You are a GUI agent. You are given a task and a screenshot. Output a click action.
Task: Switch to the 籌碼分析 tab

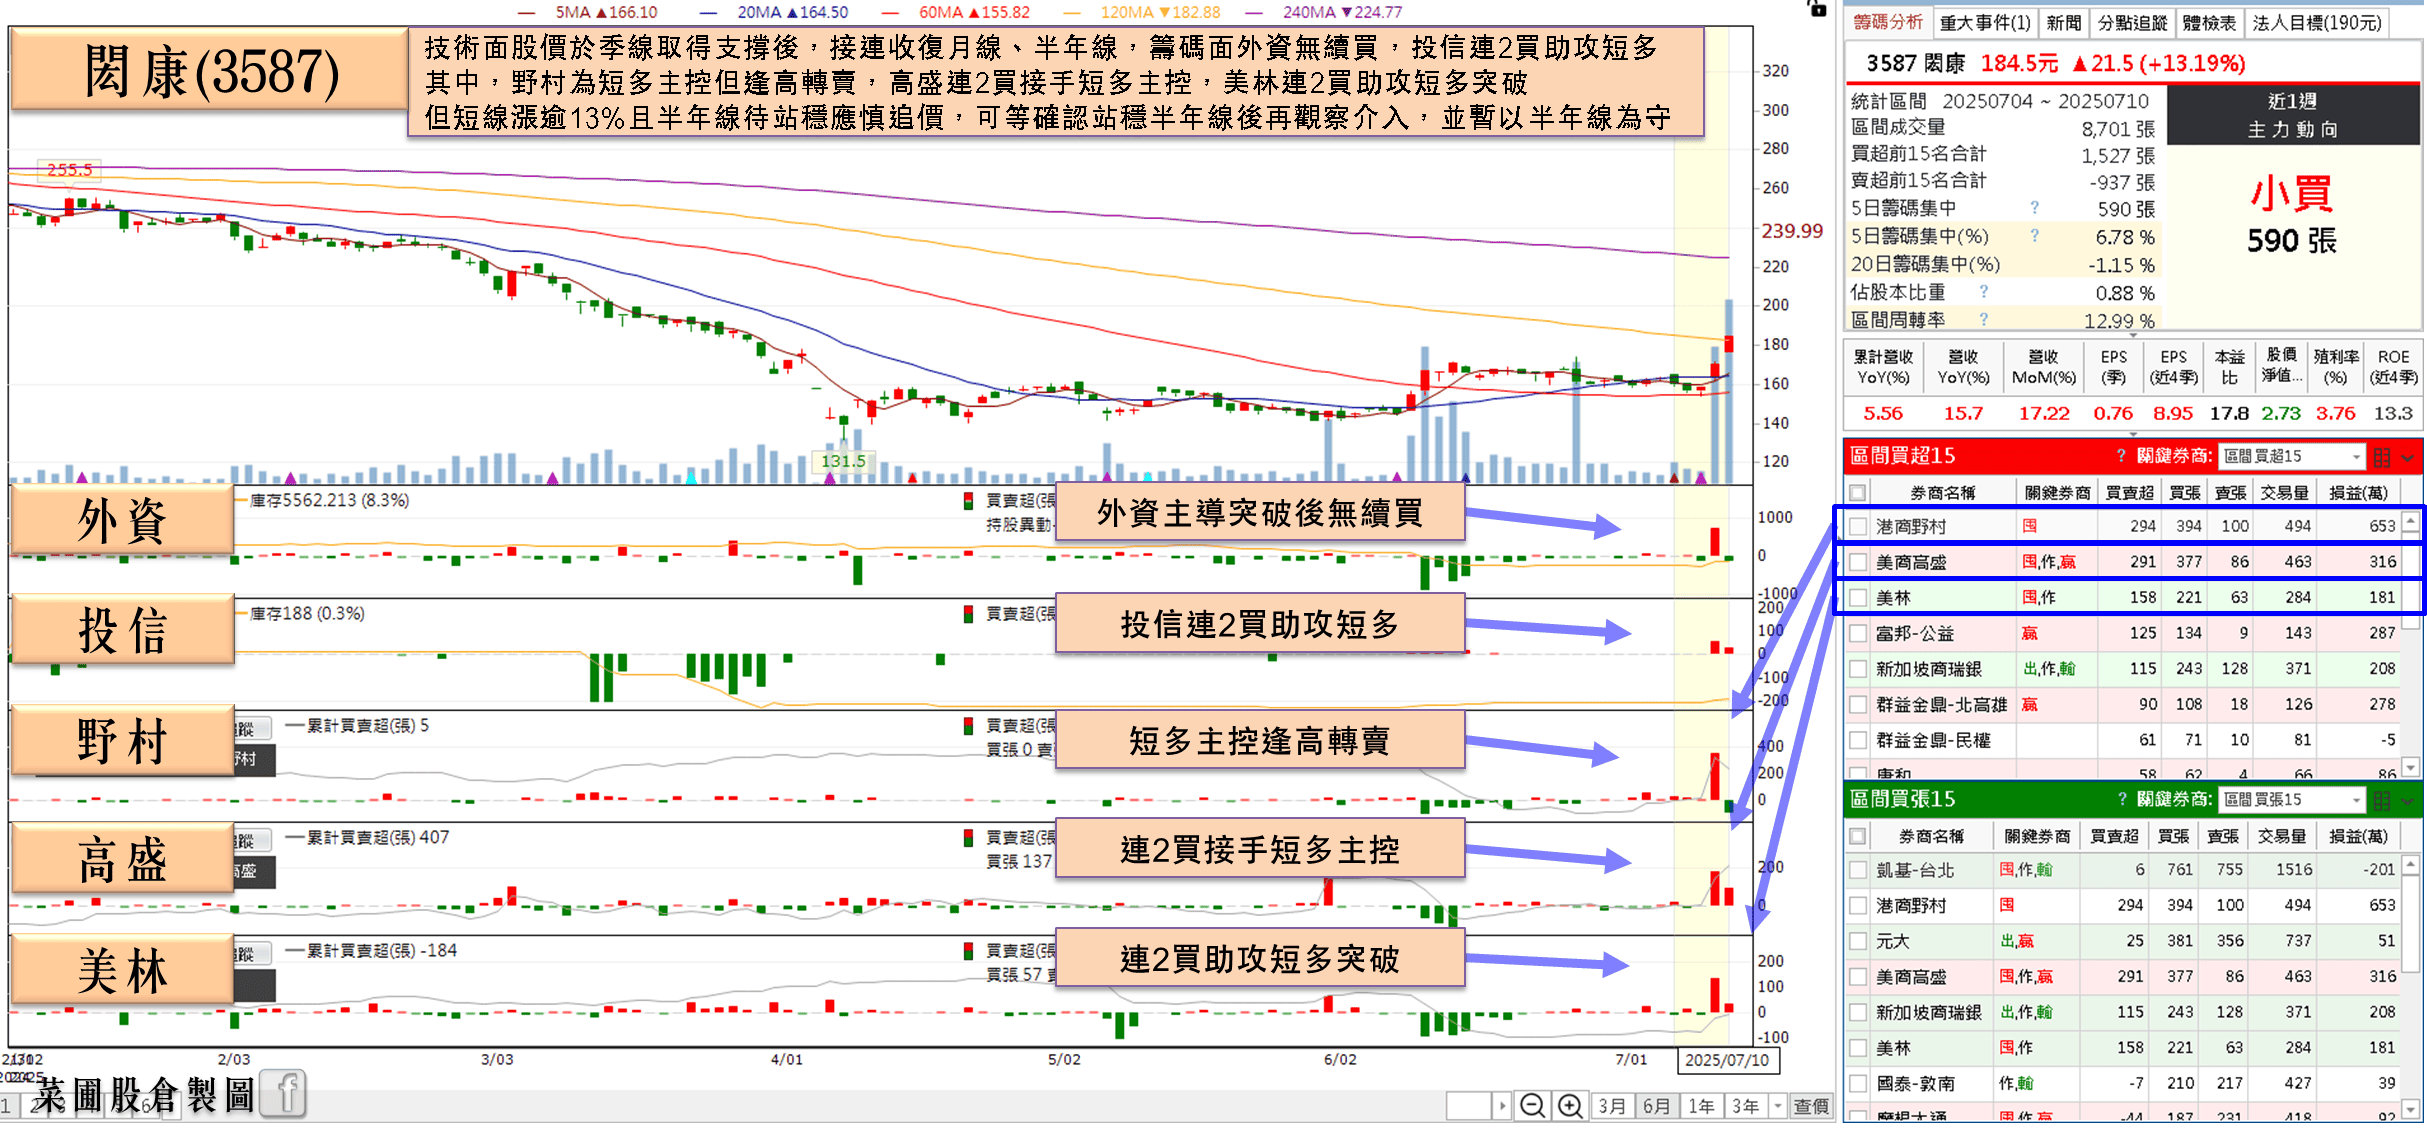coord(1888,22)
